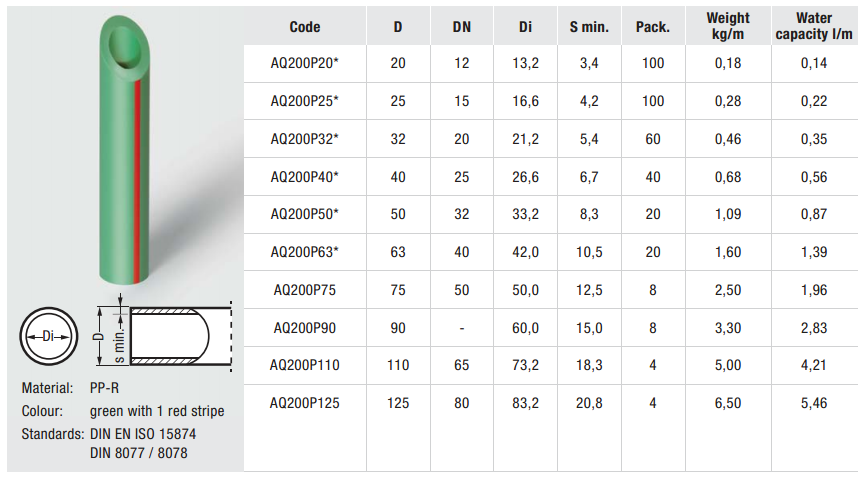Click product code AQ200P63*
Viewport: 866px width, 478px height.
(304, 252)
